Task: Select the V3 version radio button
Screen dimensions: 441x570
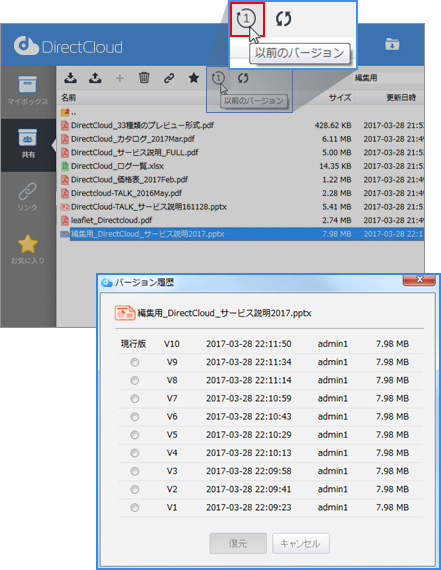Action: tap(135, 471)
